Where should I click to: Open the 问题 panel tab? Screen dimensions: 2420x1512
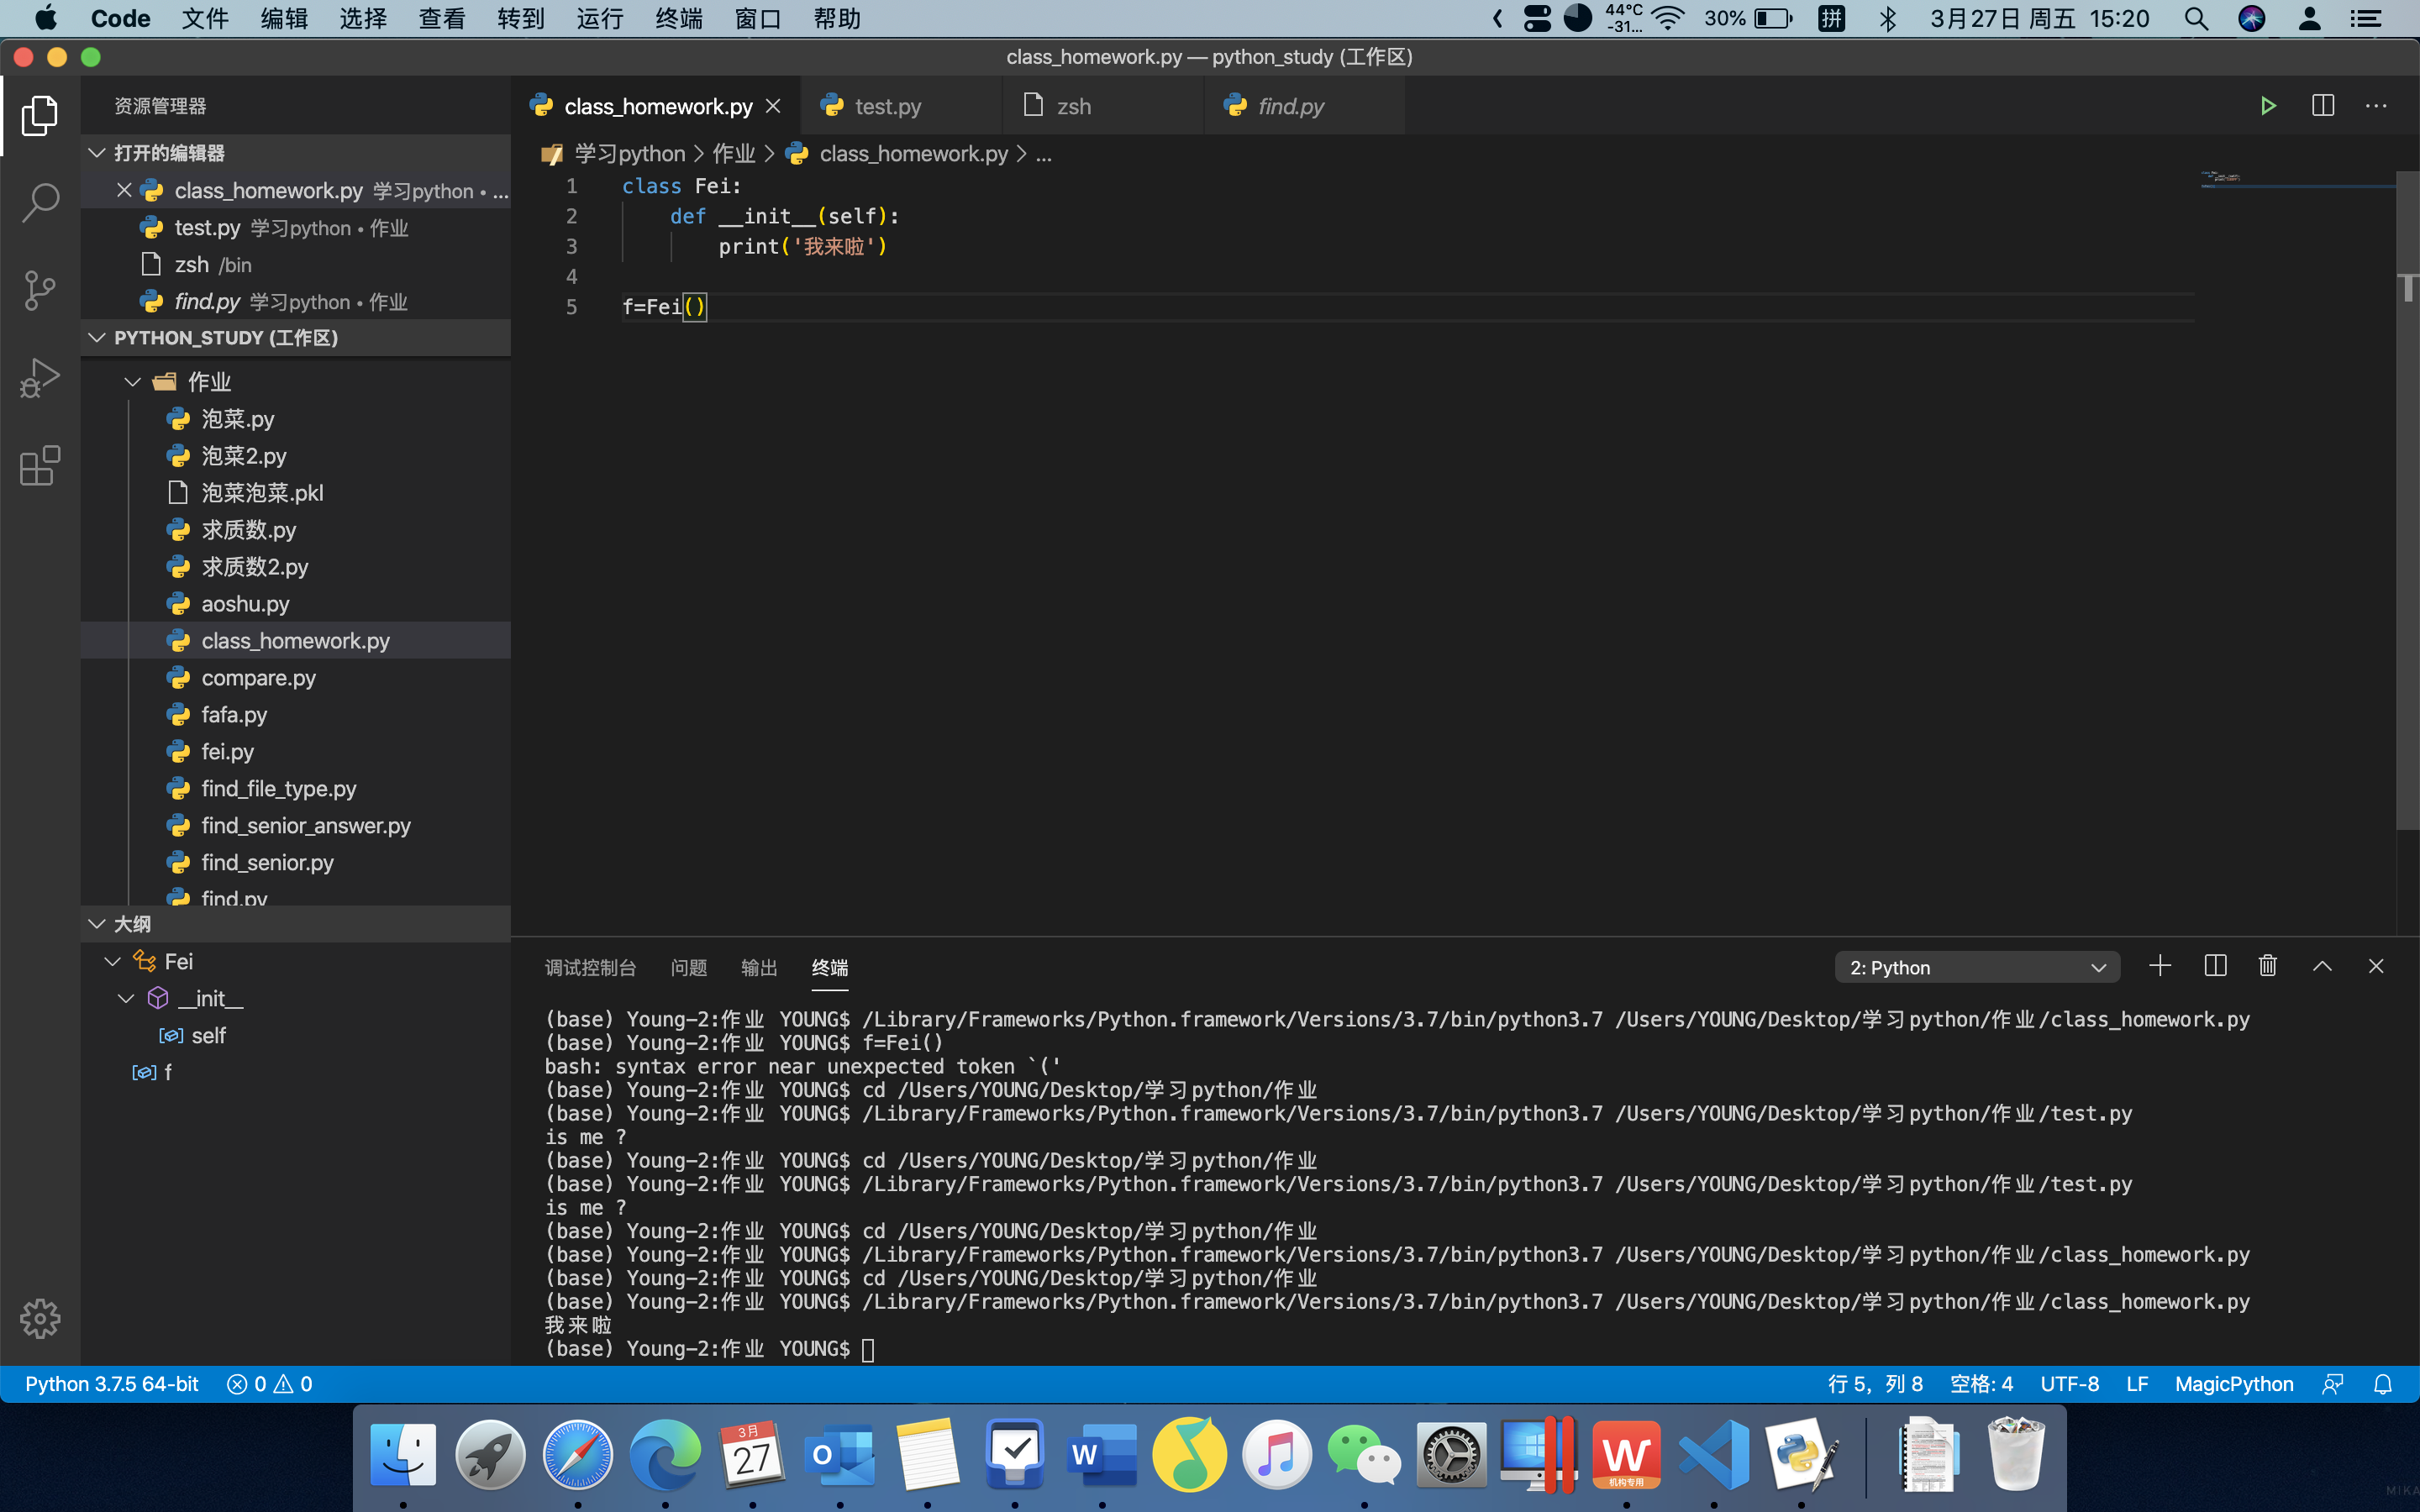click(x=689, y=967)
